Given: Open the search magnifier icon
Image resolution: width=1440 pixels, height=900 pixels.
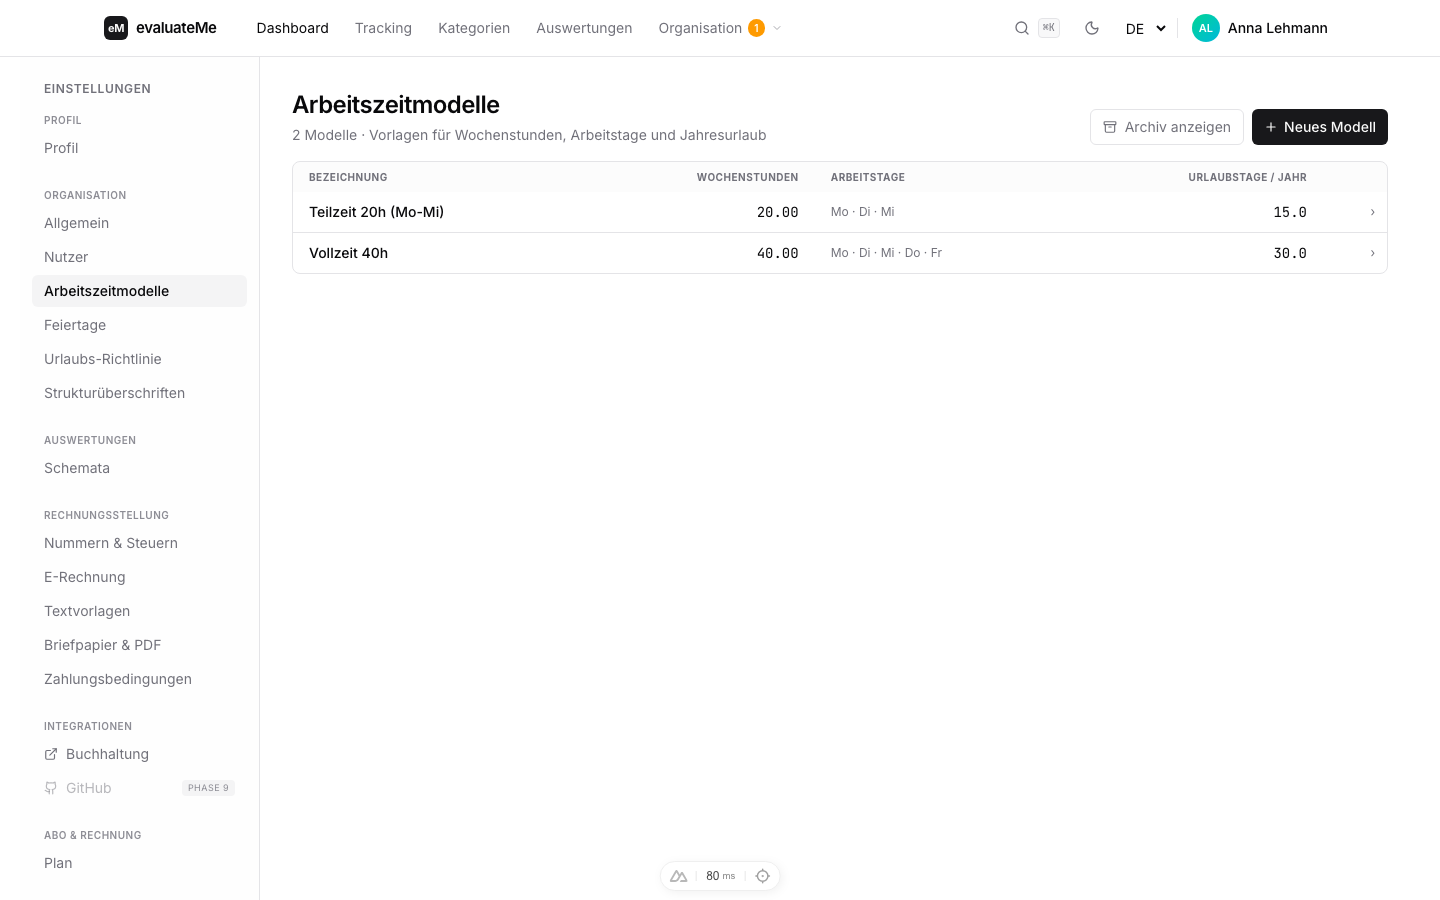Looking at the screenshot, I should (x=1022, y=28).
